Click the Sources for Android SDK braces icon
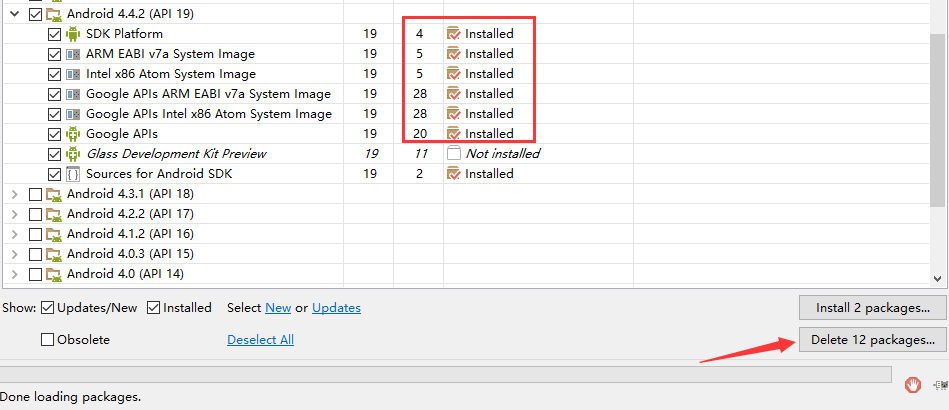 pos(73,174)
